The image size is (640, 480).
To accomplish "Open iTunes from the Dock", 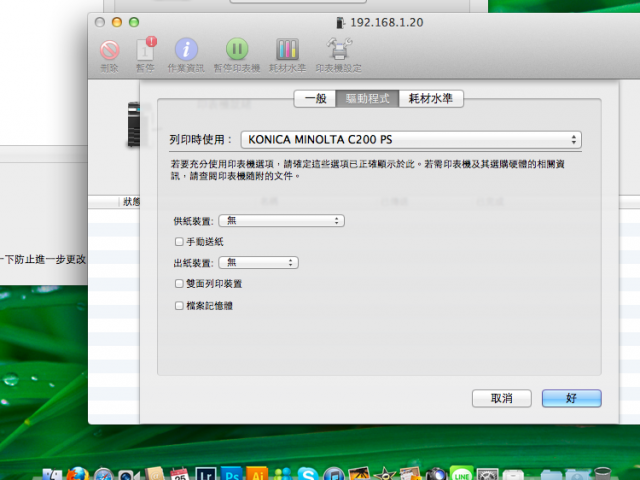I will pos(334,474).
